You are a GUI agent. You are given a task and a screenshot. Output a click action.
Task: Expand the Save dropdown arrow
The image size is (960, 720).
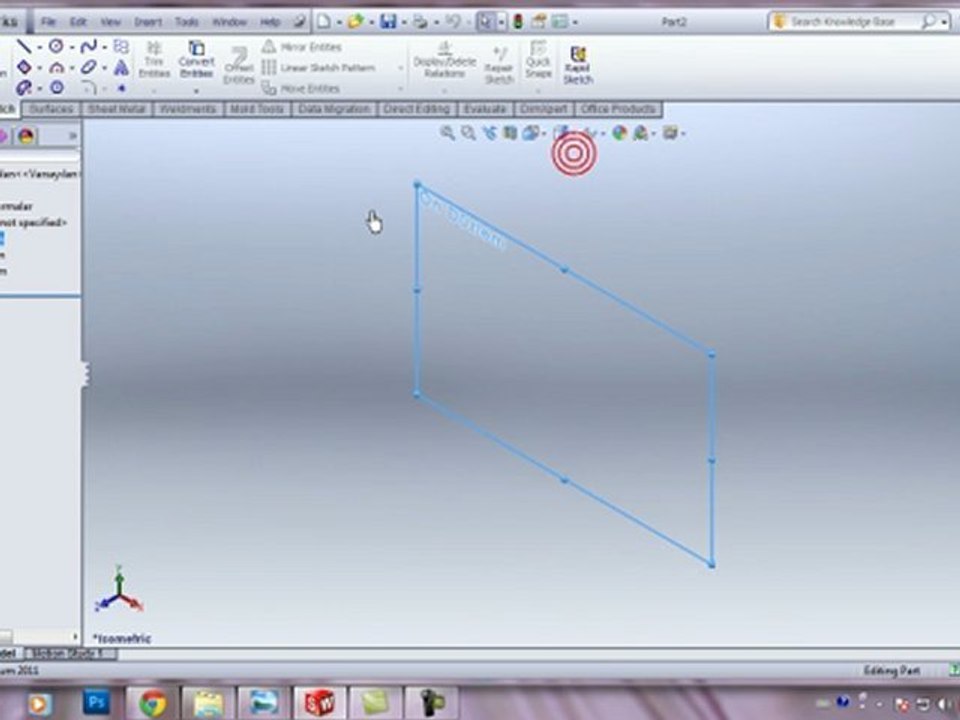[404, 23]
